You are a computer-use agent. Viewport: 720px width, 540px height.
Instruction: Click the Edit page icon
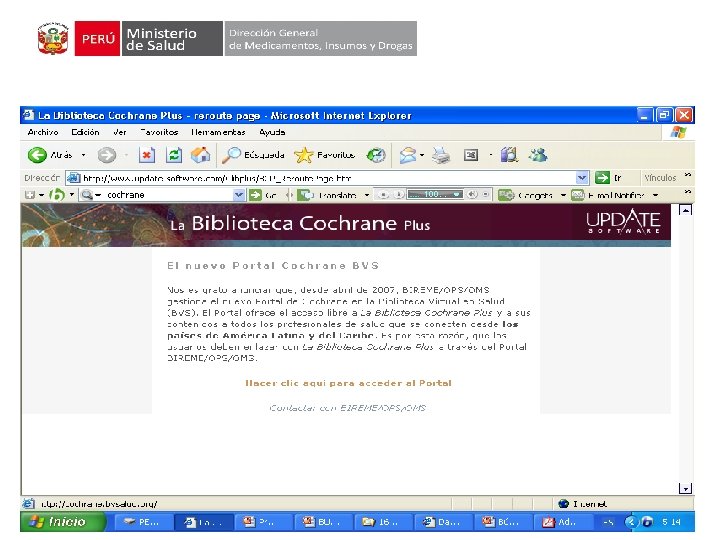click(x=471, y=155)
